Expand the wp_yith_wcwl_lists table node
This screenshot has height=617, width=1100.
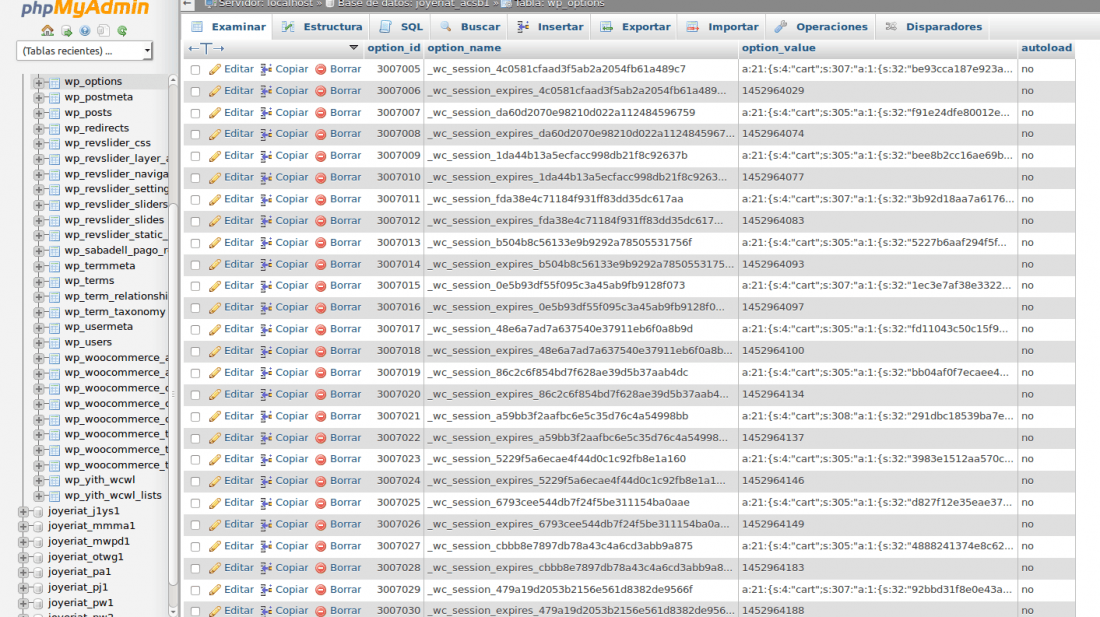click(x=39, y=496)
